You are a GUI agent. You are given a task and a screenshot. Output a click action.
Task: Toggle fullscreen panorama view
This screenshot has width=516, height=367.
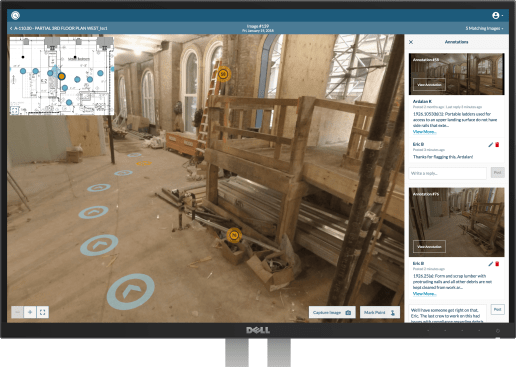(x=43, y=312)
